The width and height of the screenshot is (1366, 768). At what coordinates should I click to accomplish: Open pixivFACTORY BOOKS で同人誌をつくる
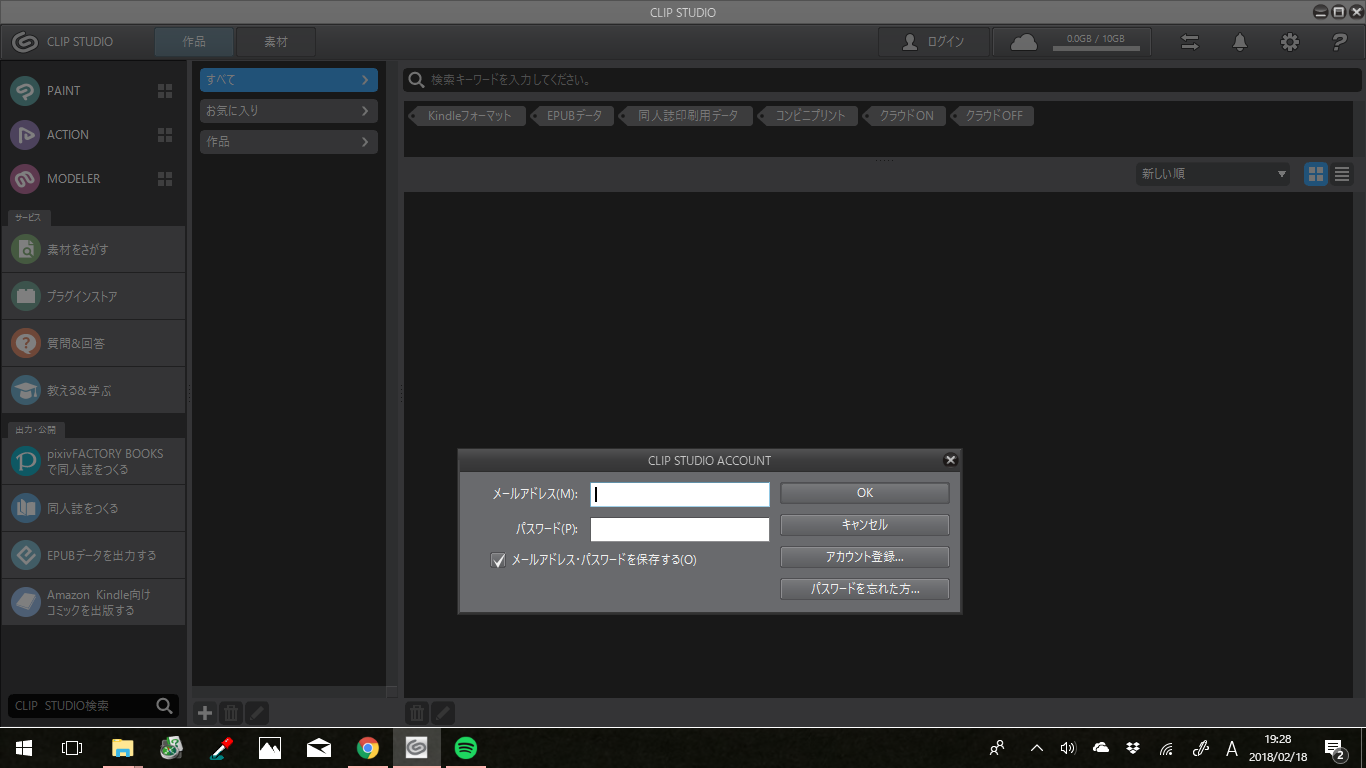point(94,461)
